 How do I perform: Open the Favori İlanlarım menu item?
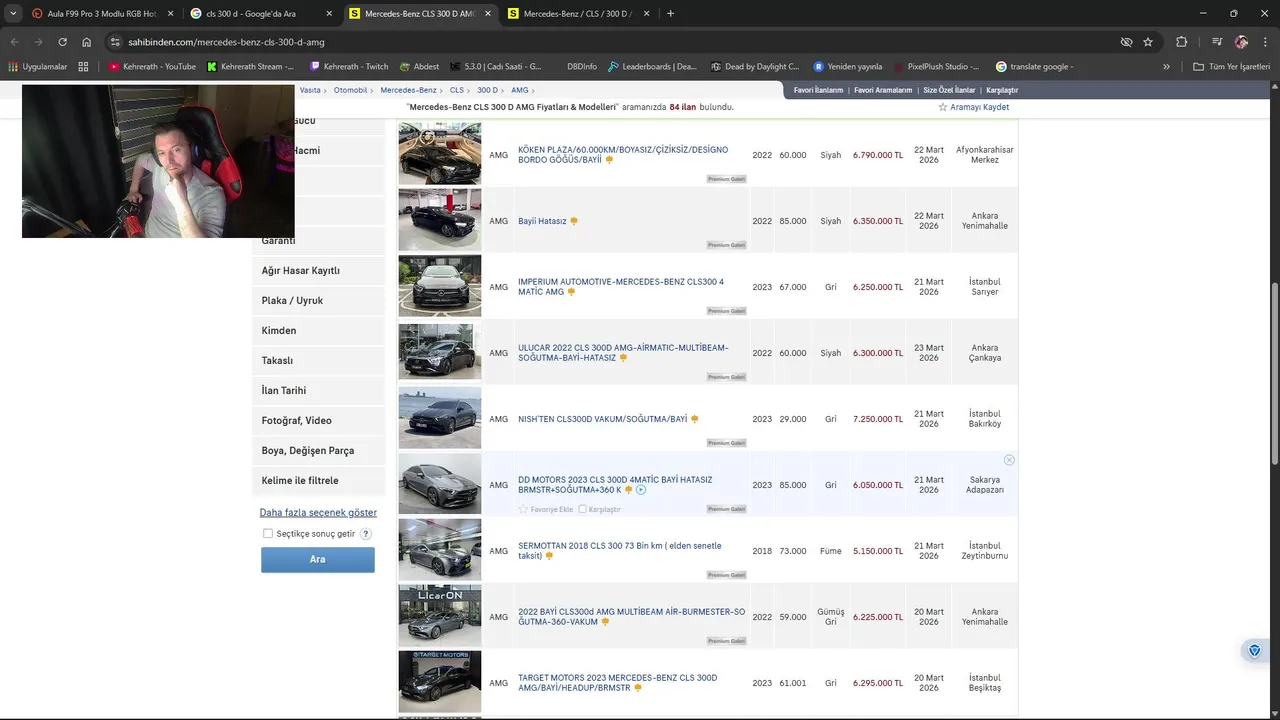tap(818, 90)
